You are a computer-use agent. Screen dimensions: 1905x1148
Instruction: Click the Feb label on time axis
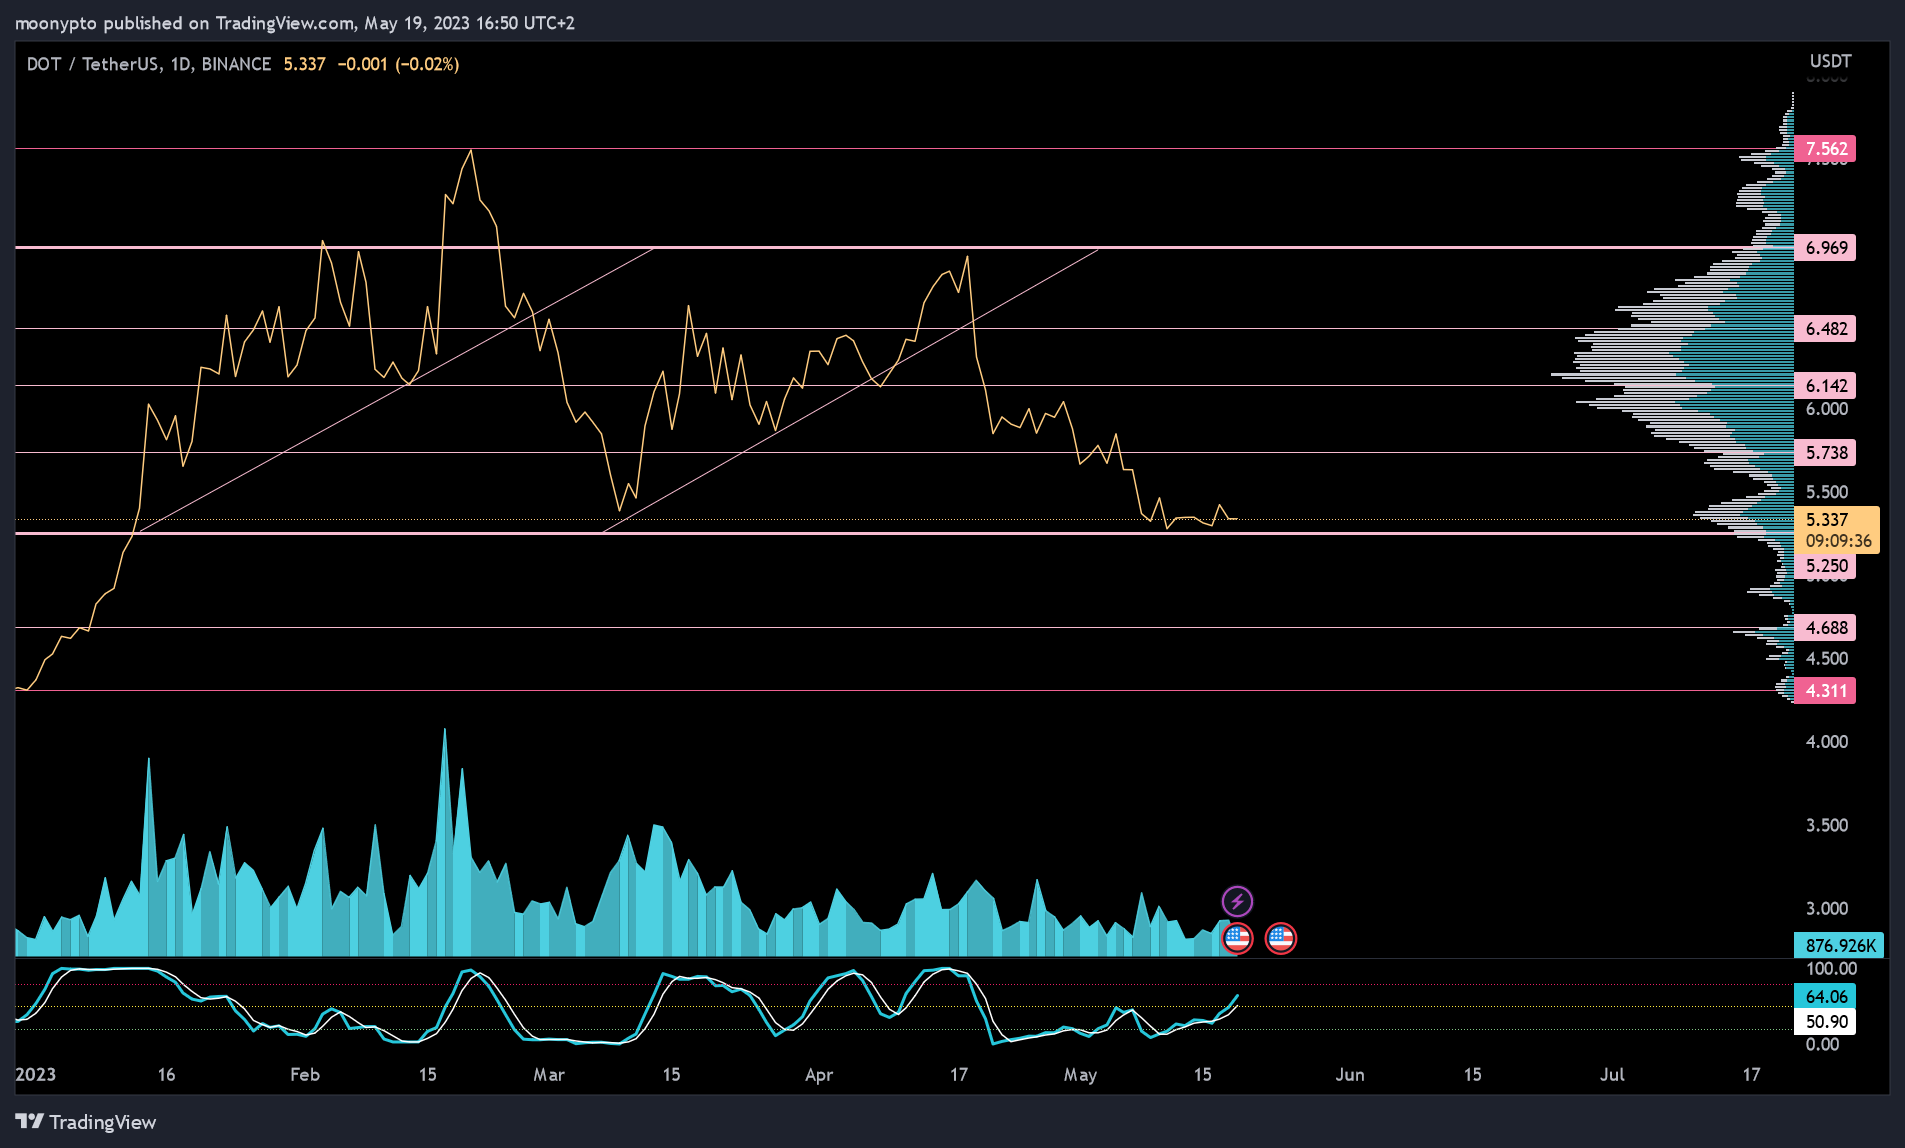(x=305, y=1075)
